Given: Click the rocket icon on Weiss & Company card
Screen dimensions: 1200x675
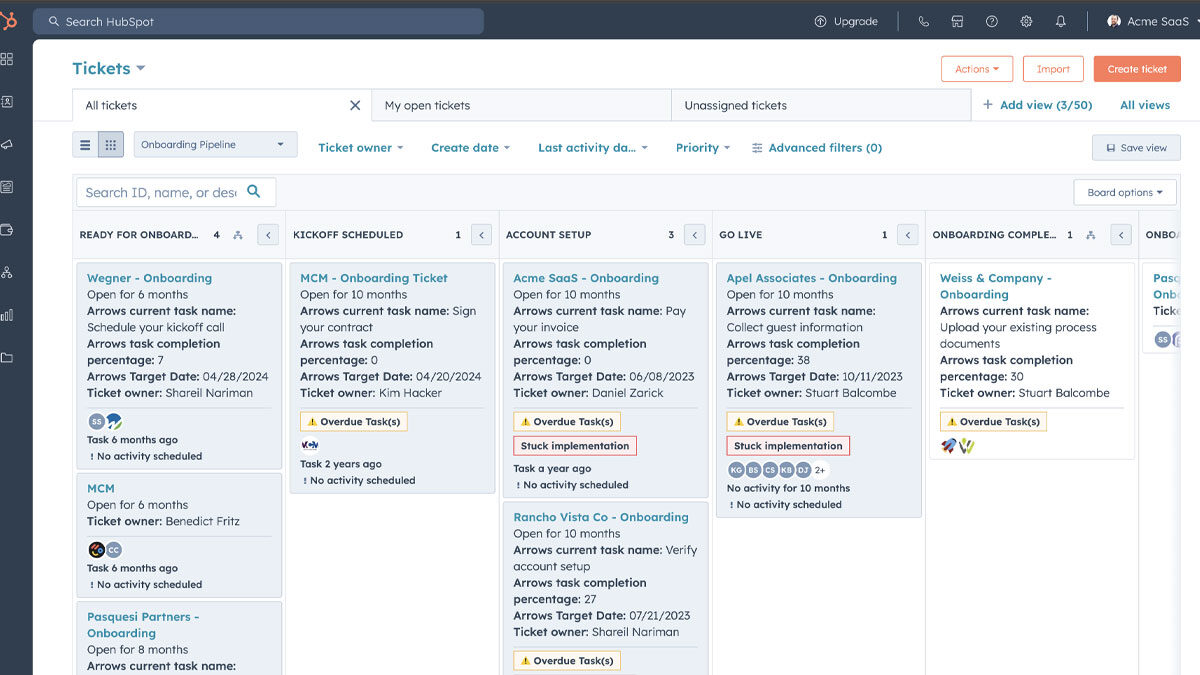Looking at the screenshot, I should coord(949,446).
